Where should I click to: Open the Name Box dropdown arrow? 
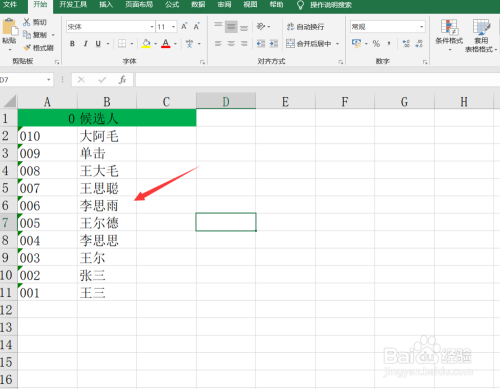tap(49, 80)
